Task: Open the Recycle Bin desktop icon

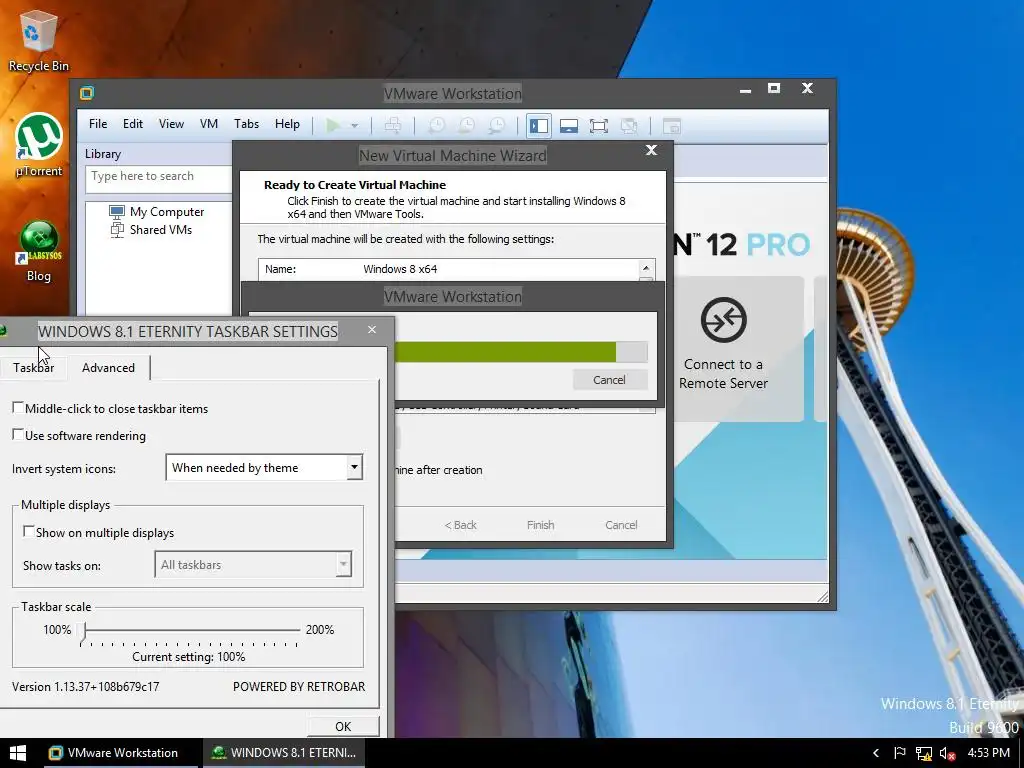Action: pos(38,40)
